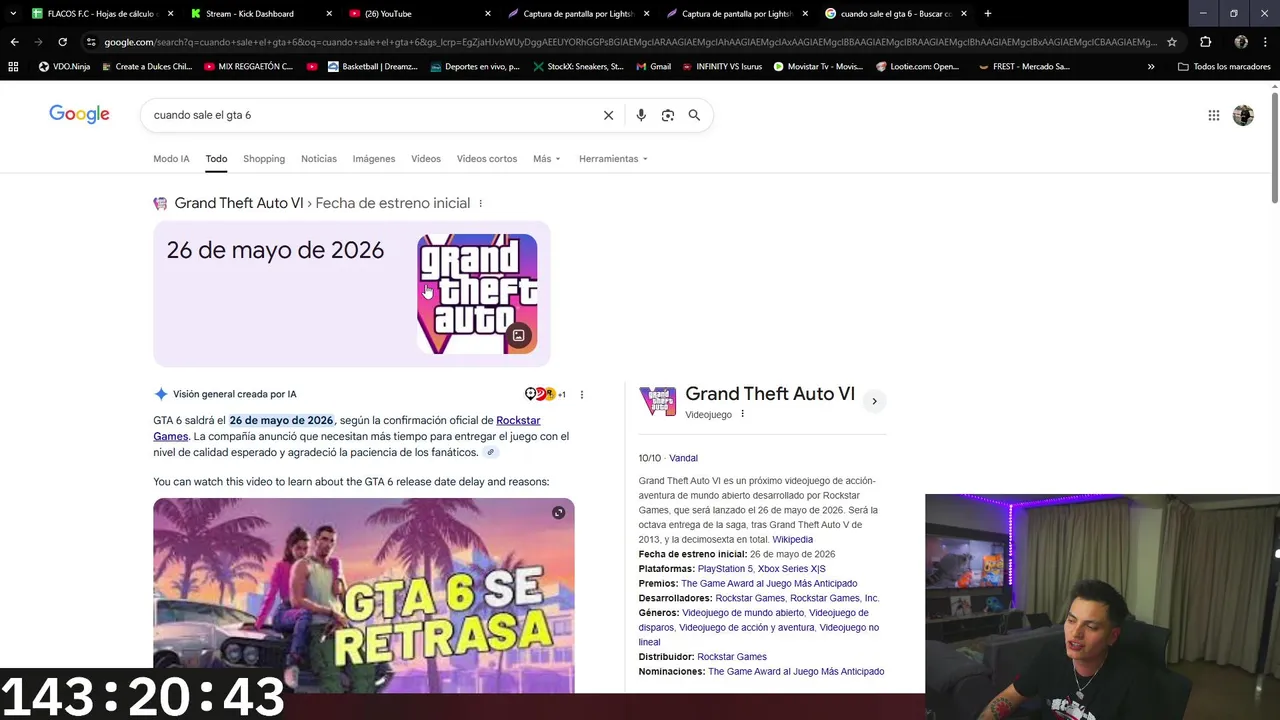Expand the Herramientas dropdown
Viewport: 1280px width, 720px height.
[x=613, y=159]
